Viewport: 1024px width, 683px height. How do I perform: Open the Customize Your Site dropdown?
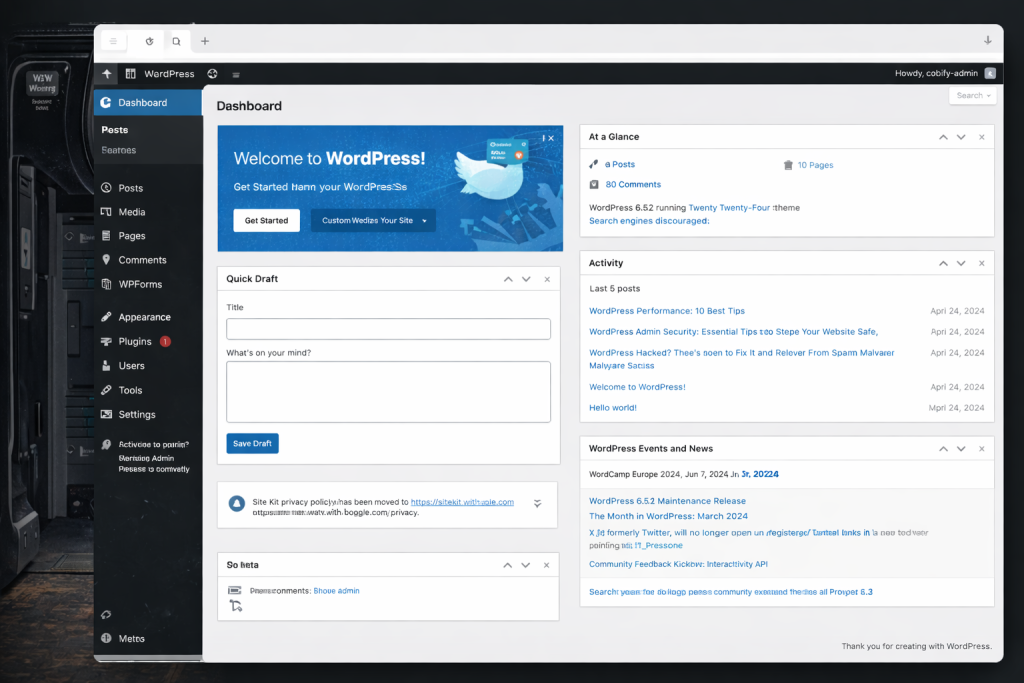coord(372,219)
